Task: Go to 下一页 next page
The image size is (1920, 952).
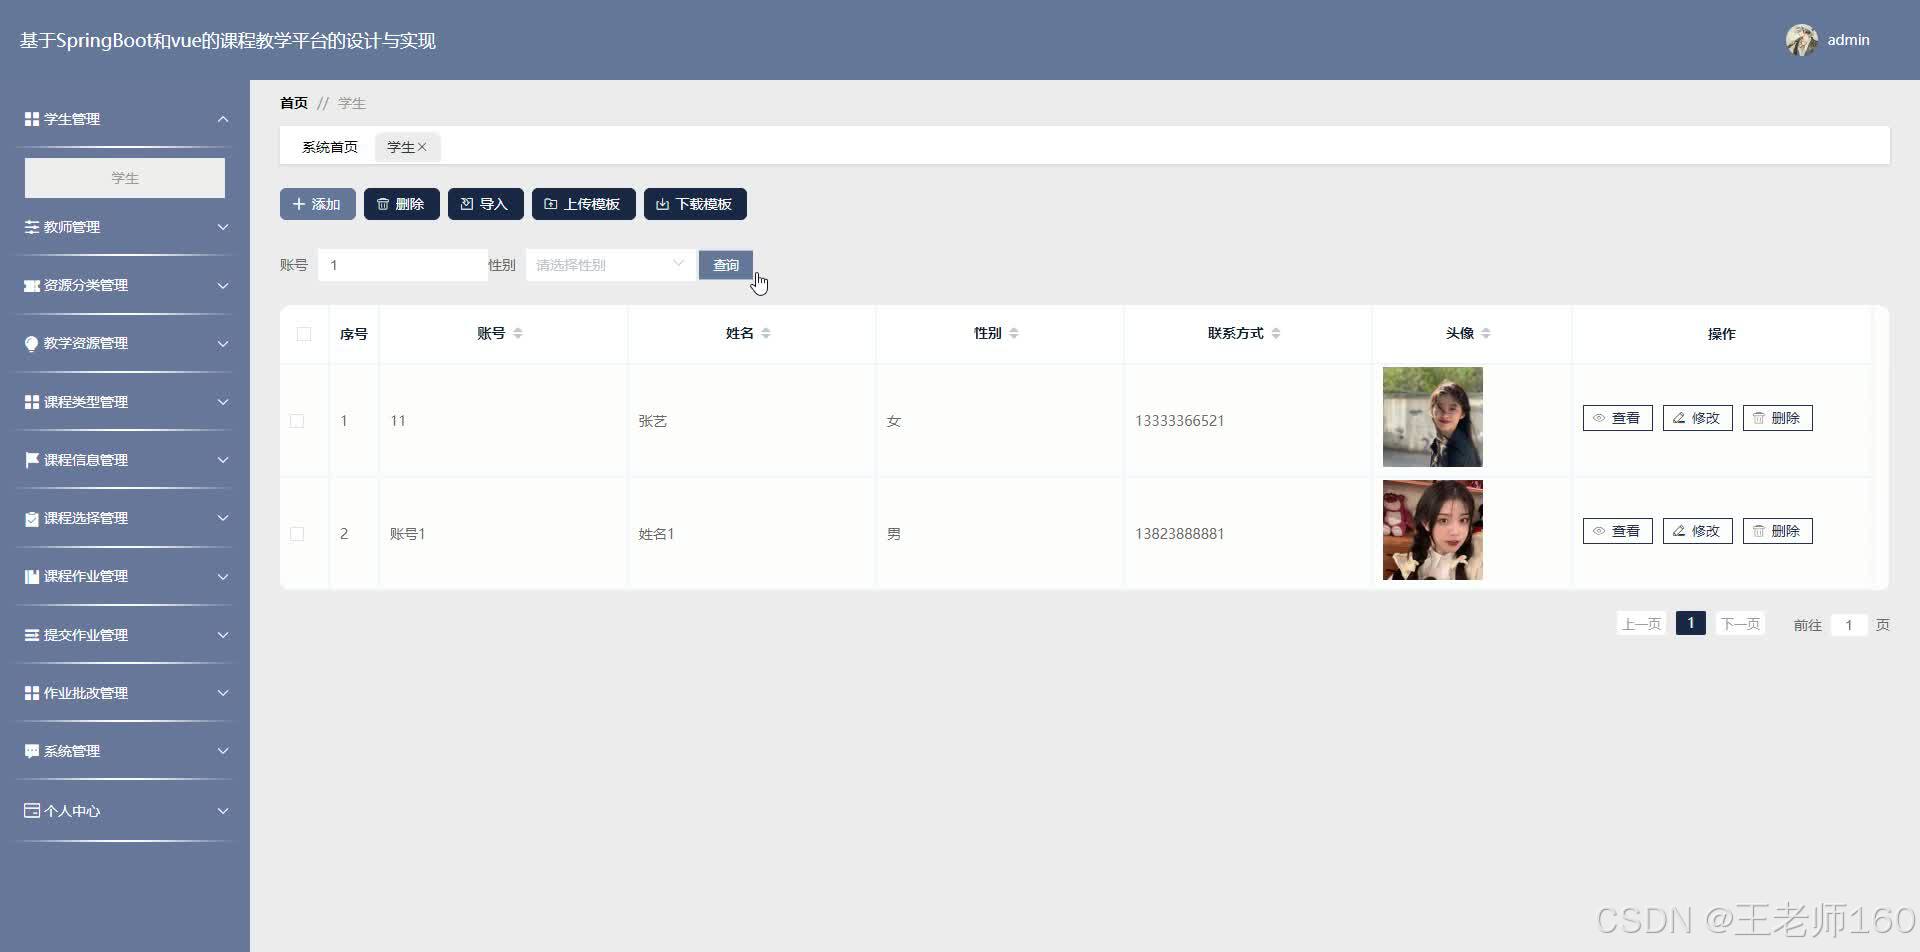Action: [1740, 624]
